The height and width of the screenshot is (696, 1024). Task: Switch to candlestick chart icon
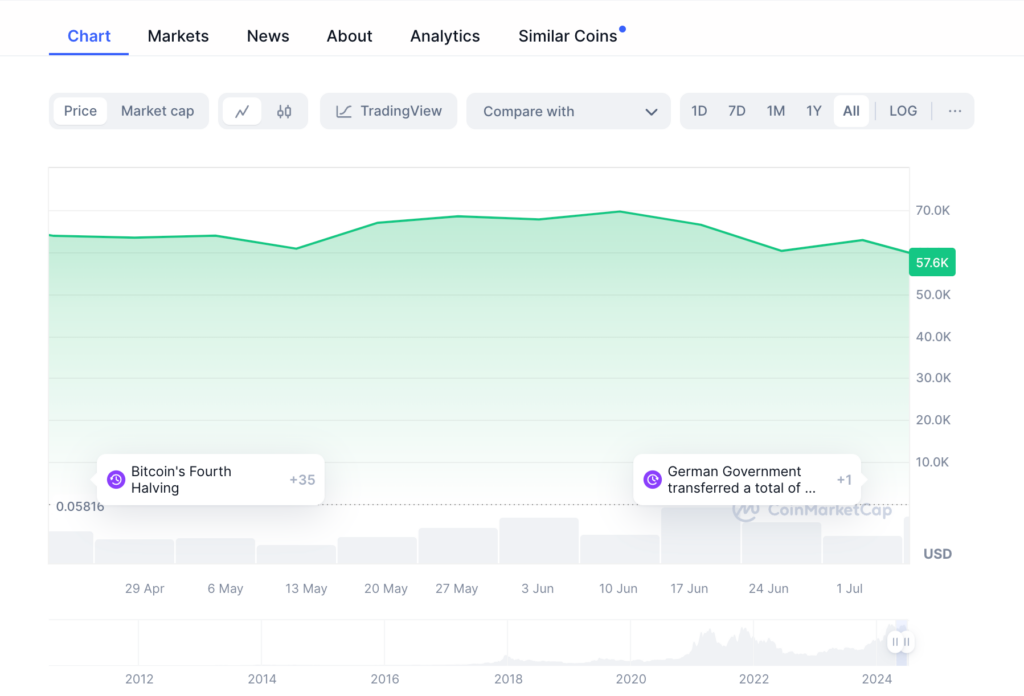[284, 111]
